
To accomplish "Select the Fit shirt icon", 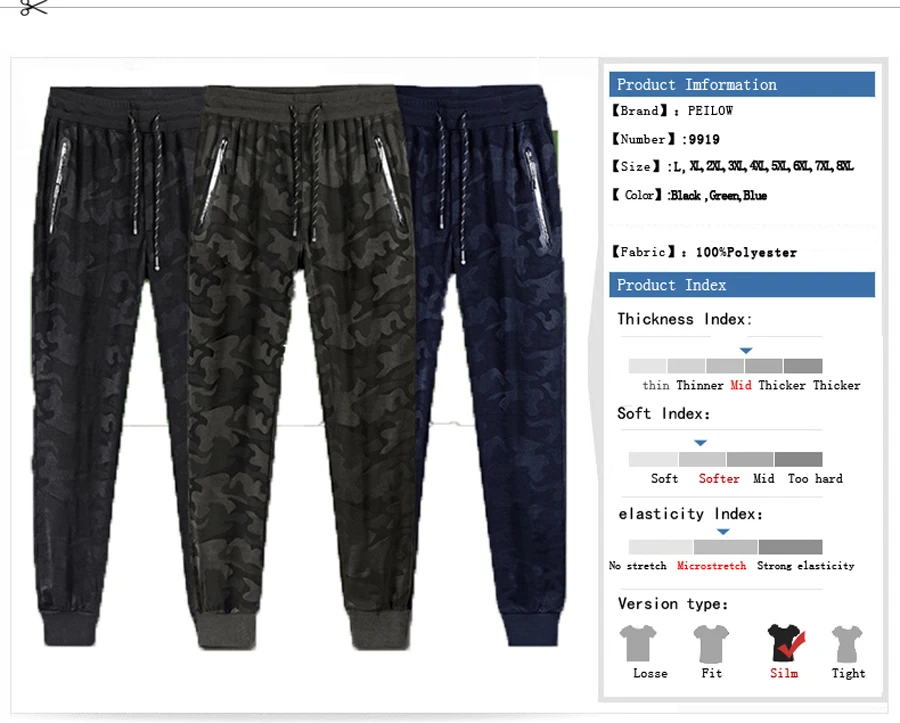I will [711, 644].
